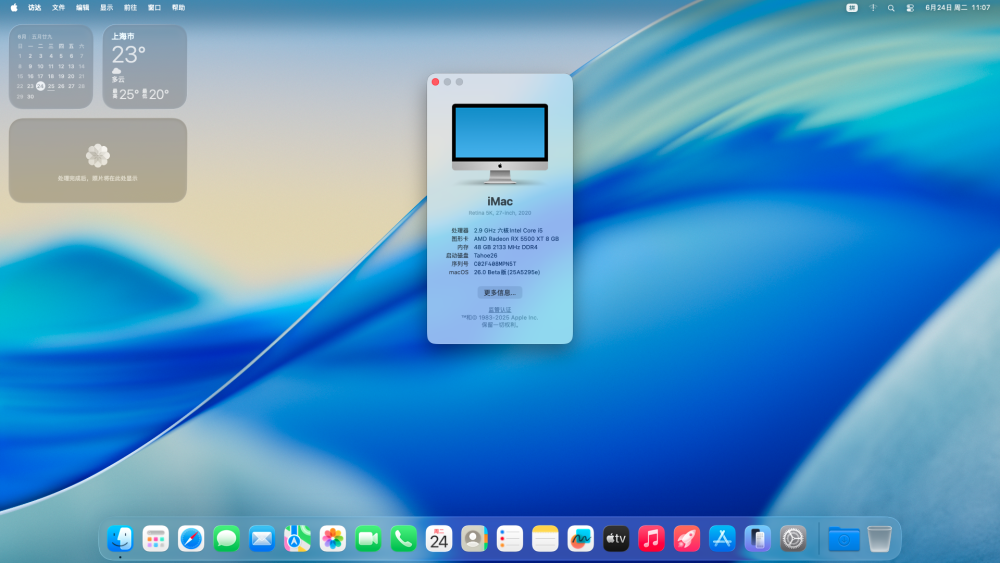
Task: Open the 帮助 menu
Action: 179,8
